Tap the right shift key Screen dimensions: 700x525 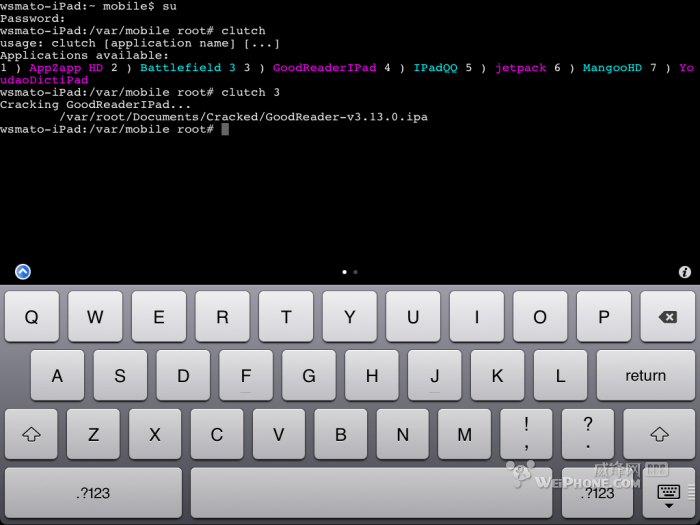tap(659, 433)
